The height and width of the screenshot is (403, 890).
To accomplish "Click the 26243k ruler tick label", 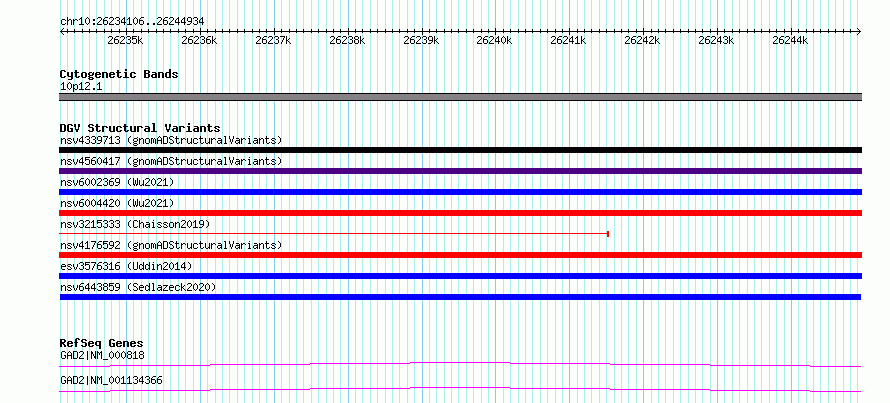I will pos(716,40).
